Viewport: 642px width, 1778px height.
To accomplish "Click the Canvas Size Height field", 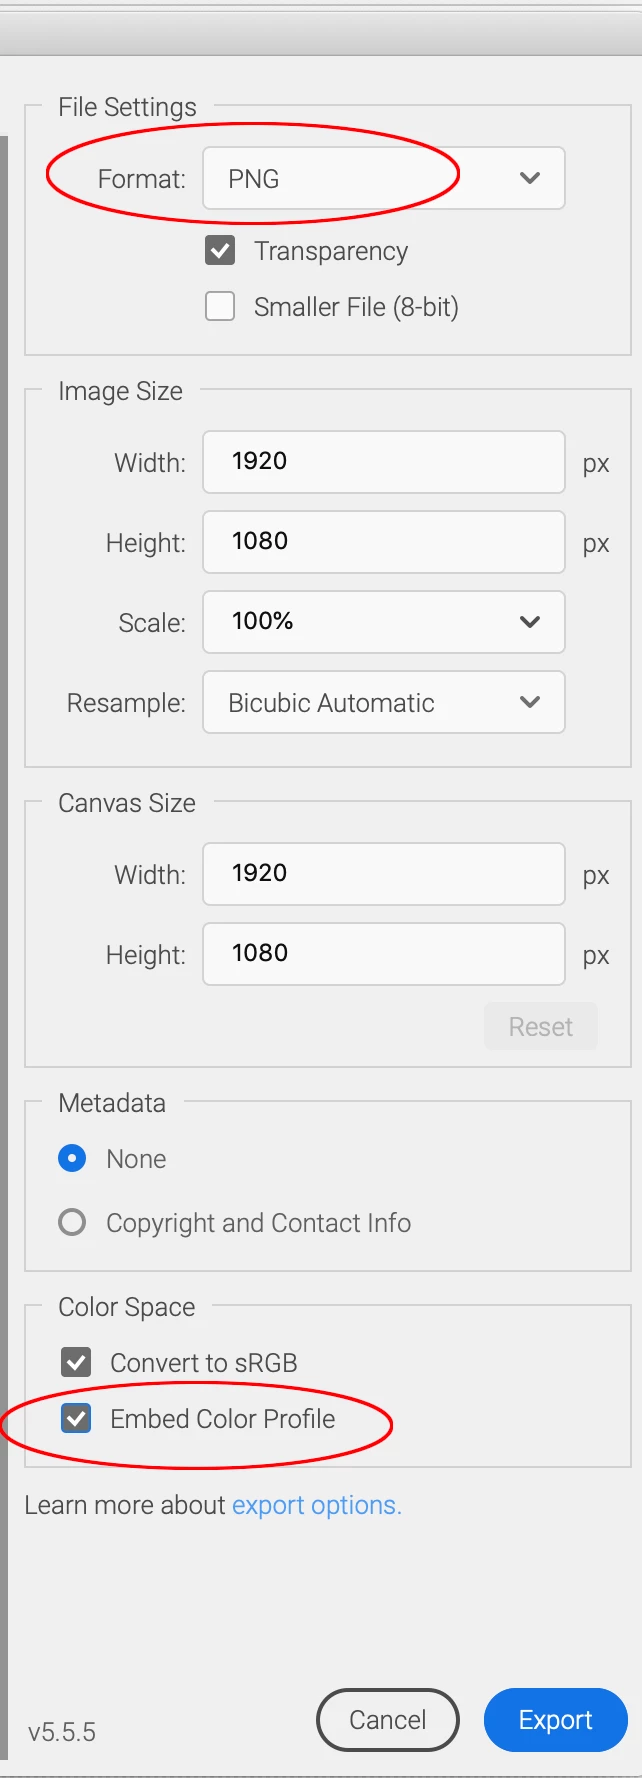I will [x=383, y=954].
